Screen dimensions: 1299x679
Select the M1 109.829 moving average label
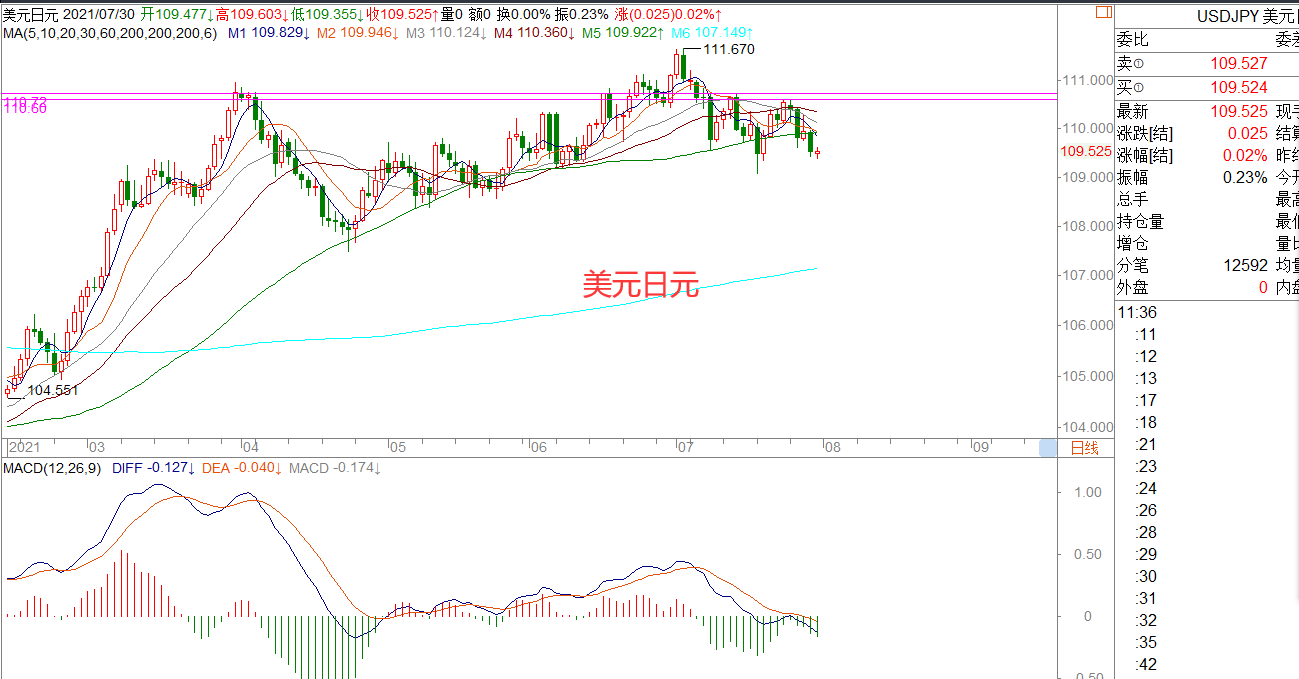pos(271,33)
